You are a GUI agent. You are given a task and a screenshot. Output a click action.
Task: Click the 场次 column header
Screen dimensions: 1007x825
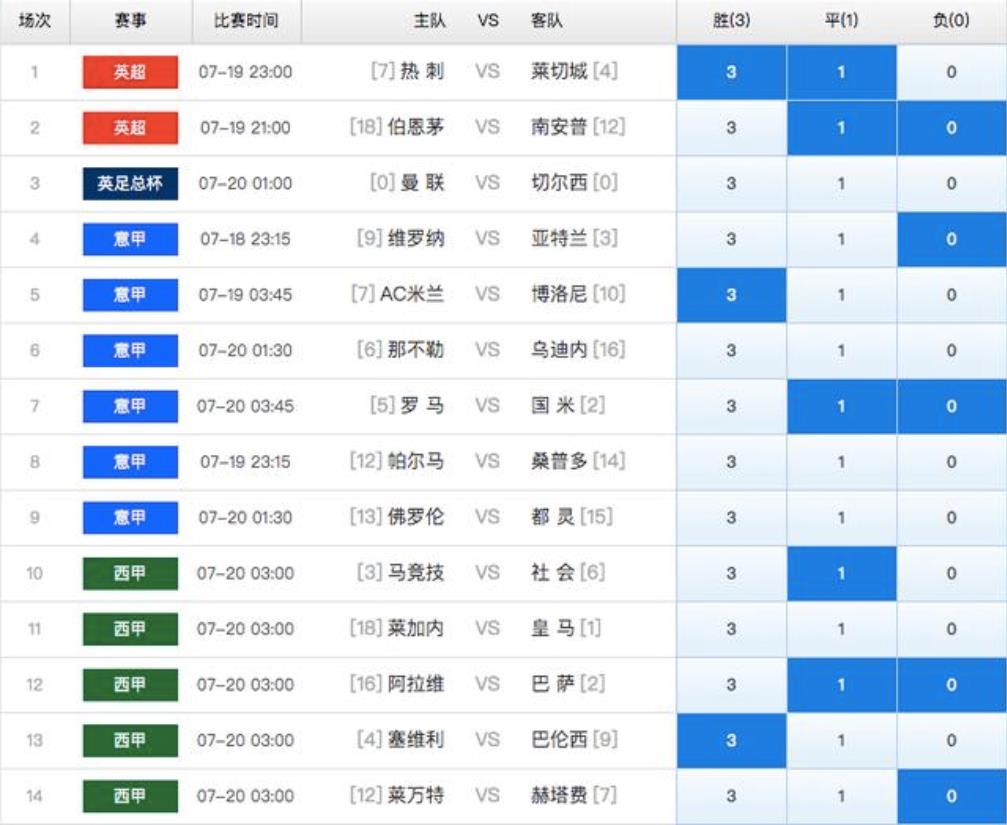click(35, 21)
